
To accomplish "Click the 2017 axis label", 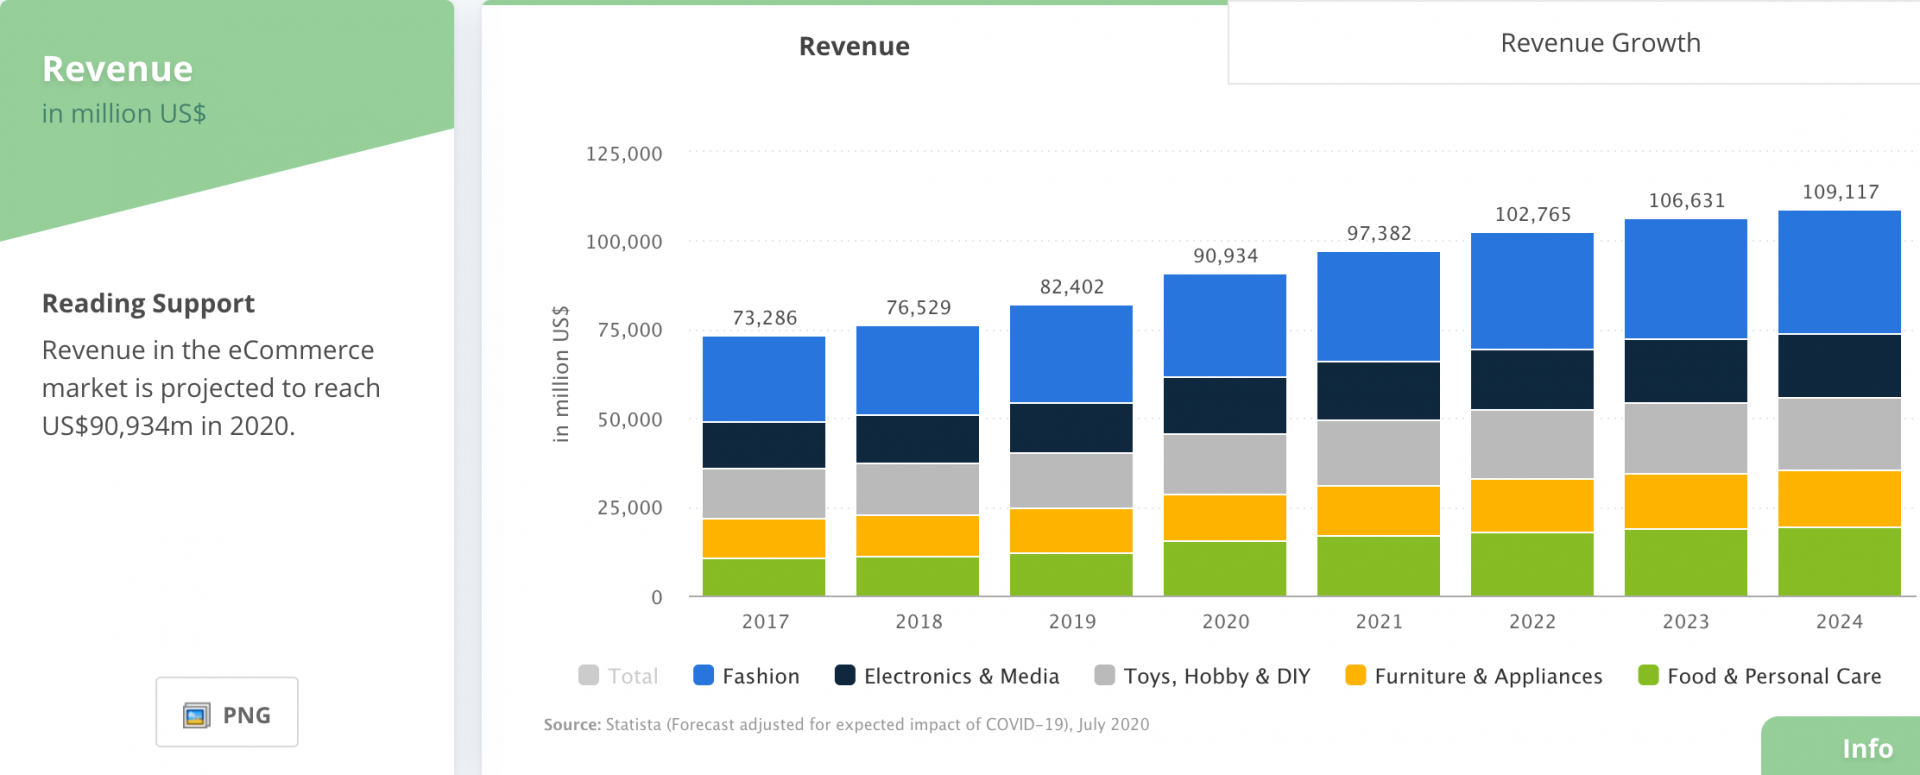I will [x=765, y=621].
